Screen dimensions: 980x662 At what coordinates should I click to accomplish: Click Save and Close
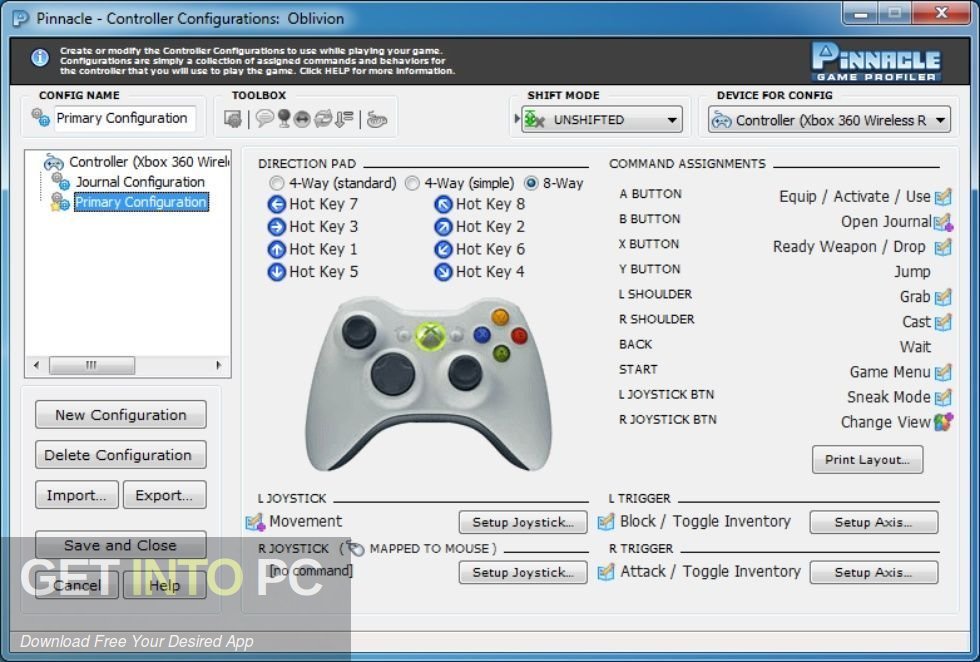(121, 544)
